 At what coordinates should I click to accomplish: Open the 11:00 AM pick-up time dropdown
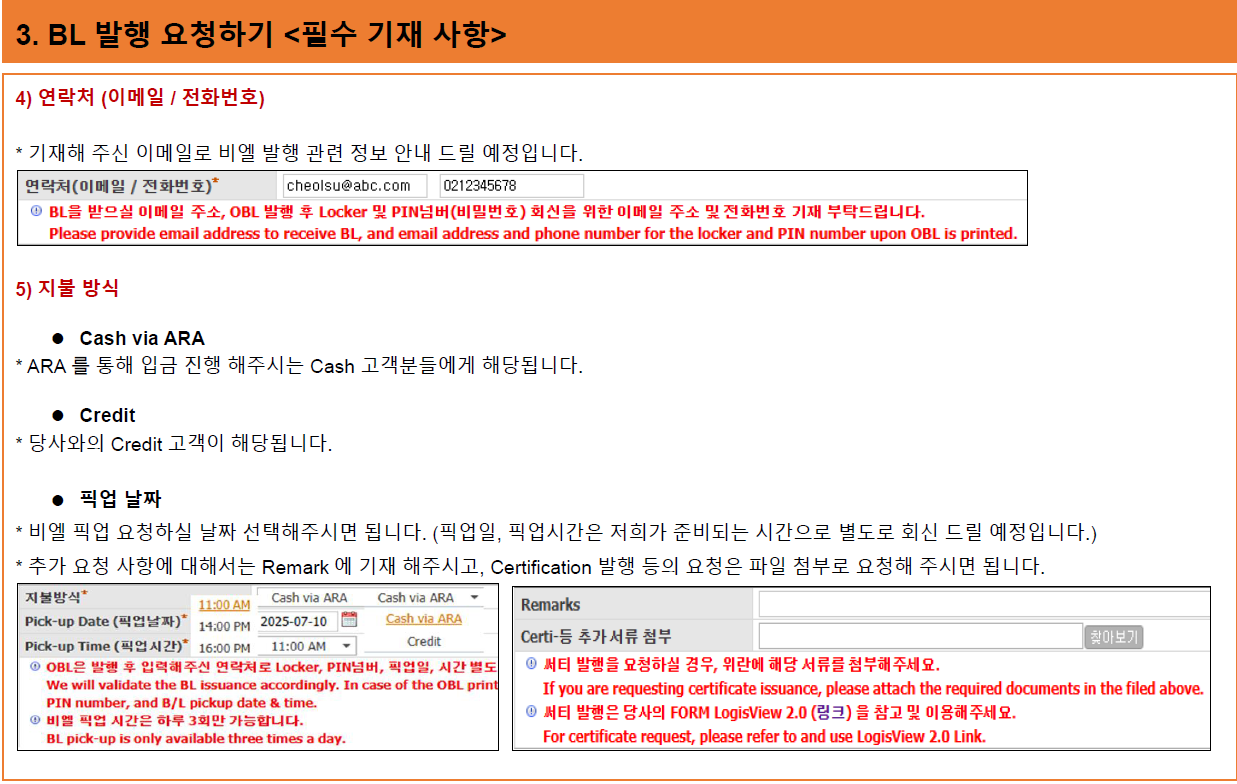click(x=312, y=647)
